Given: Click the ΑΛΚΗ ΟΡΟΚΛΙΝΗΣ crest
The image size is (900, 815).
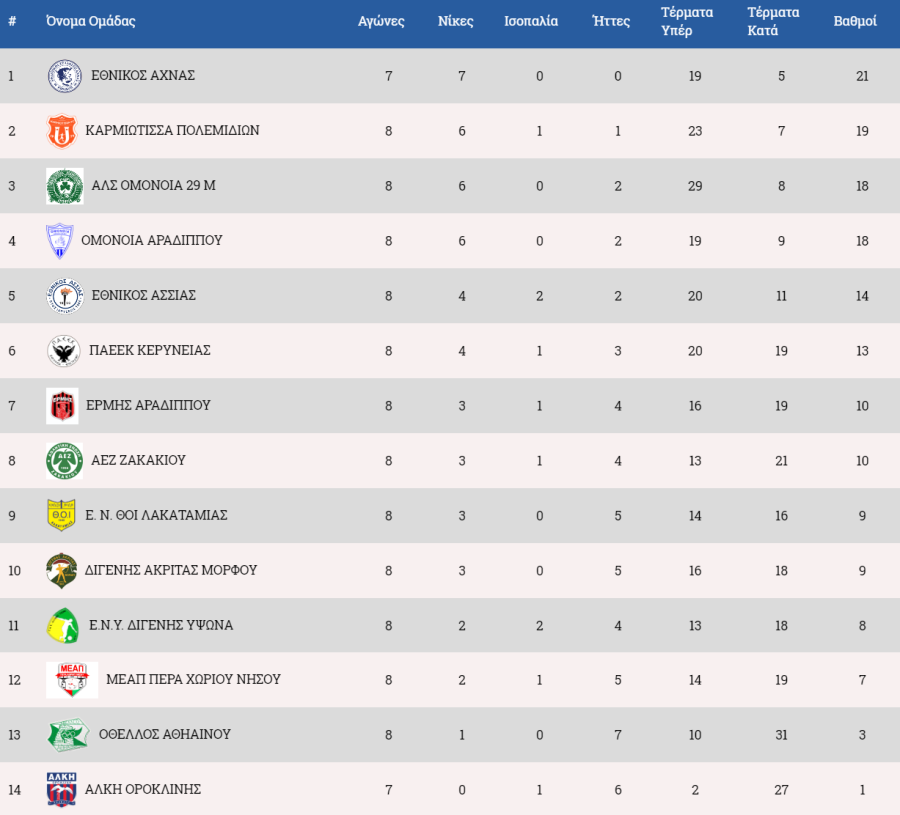Looking at the screenshot, I should (61, 790).
